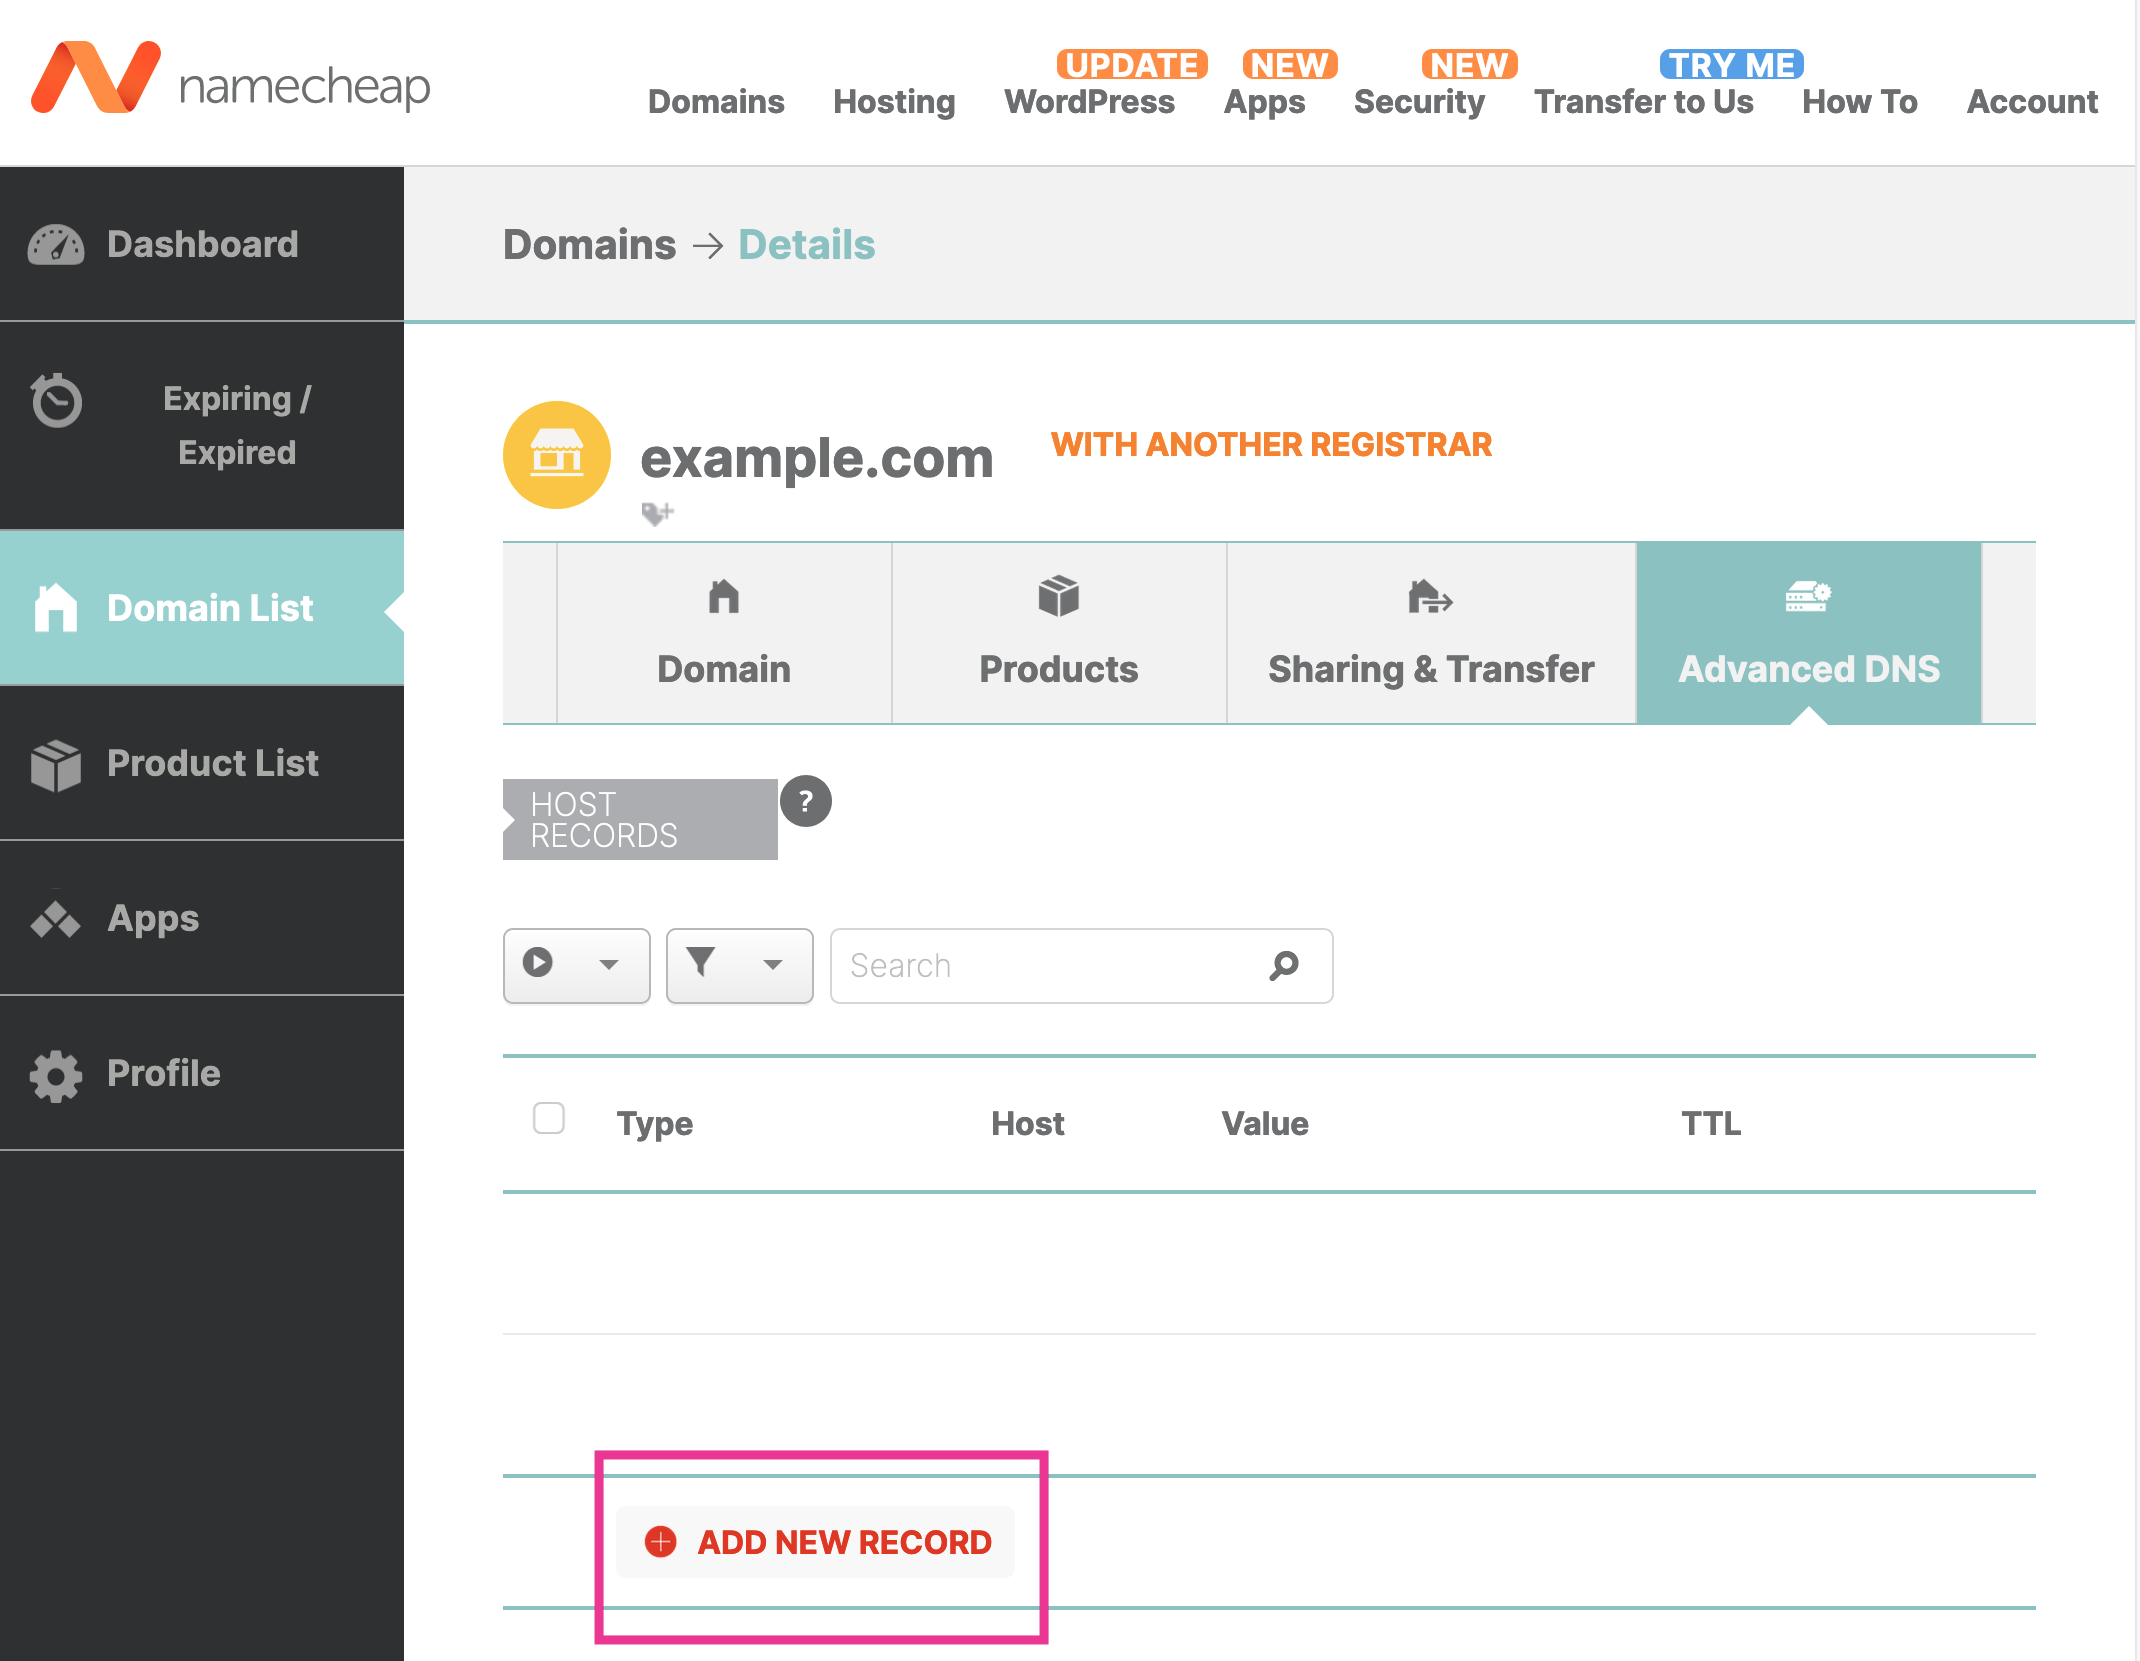Go to Apps in the sidebar

[x=202, y=918]
